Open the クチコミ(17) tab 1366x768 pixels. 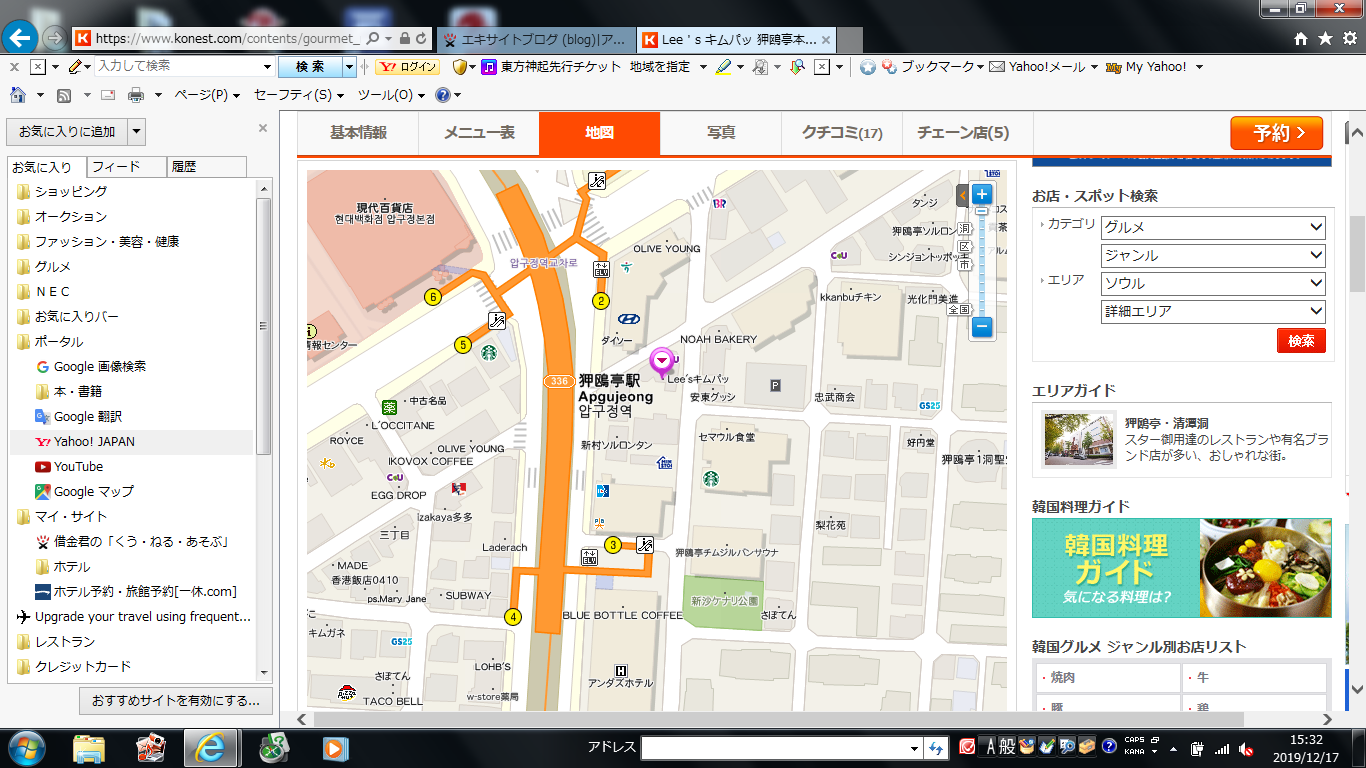[x=842, y=133]
